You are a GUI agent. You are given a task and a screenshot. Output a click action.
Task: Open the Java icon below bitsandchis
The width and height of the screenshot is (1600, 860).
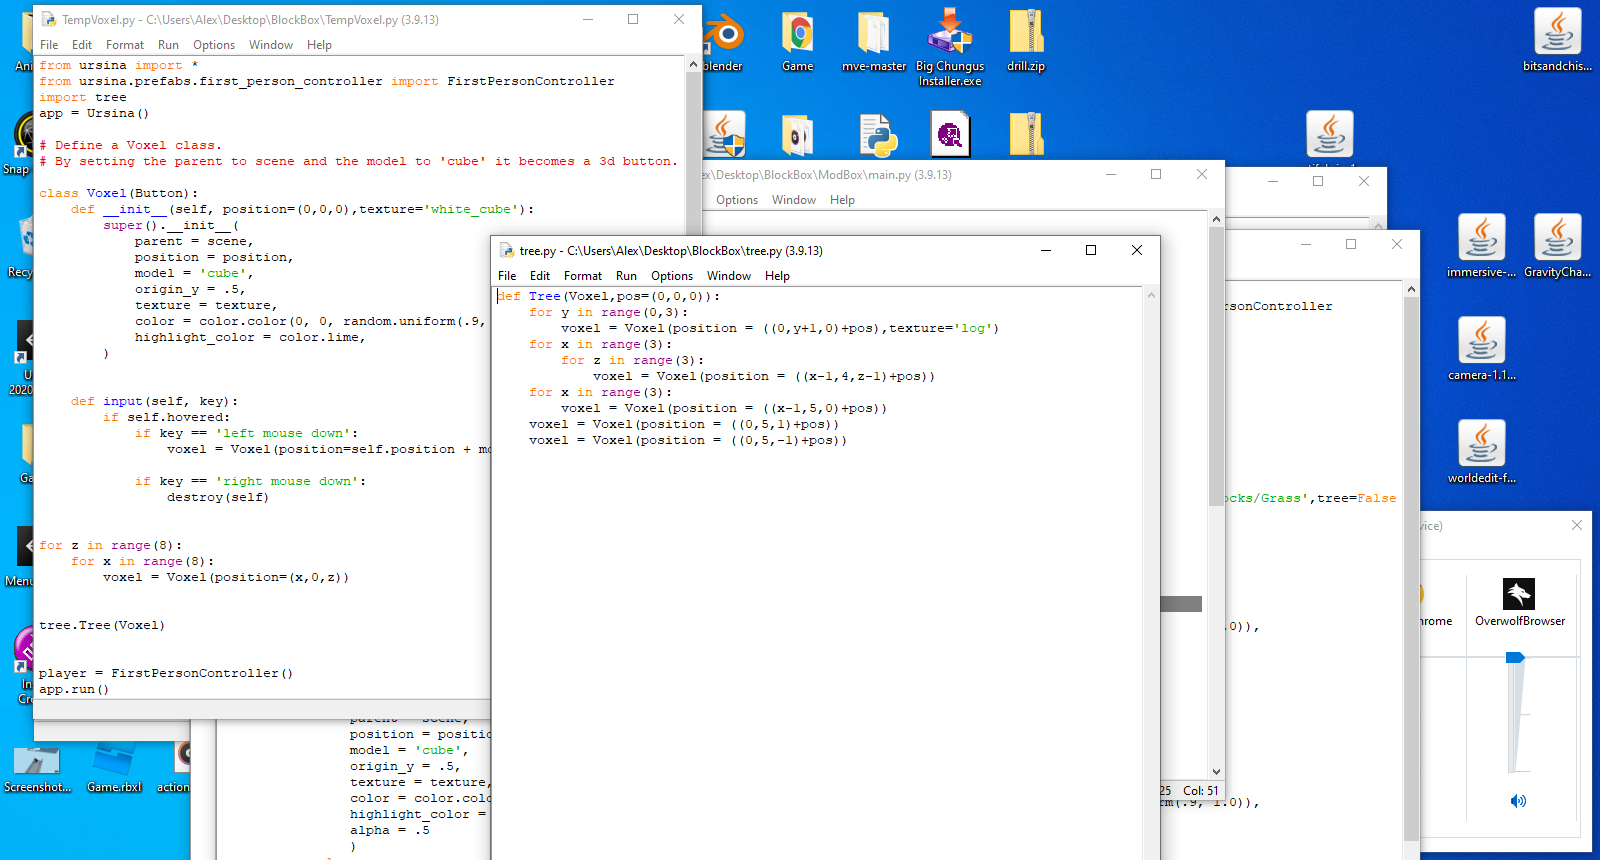[1329, 135]
